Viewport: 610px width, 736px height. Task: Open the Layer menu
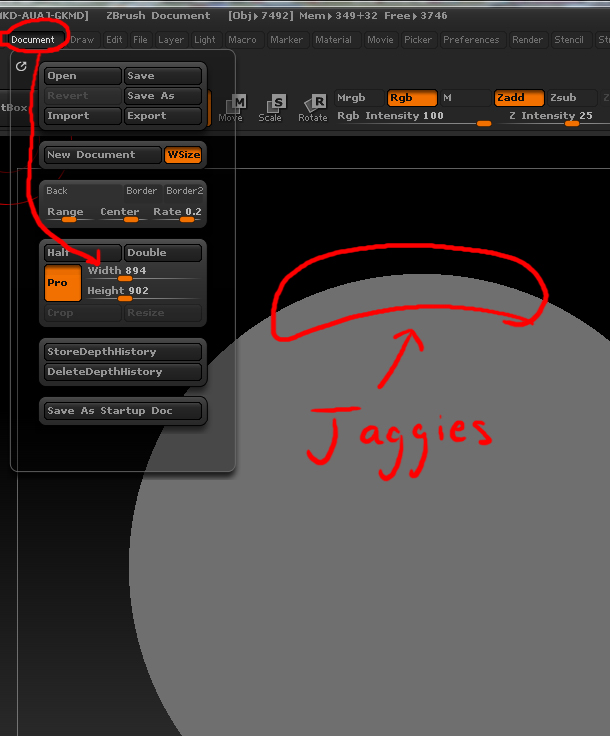(x=171, y=40)
